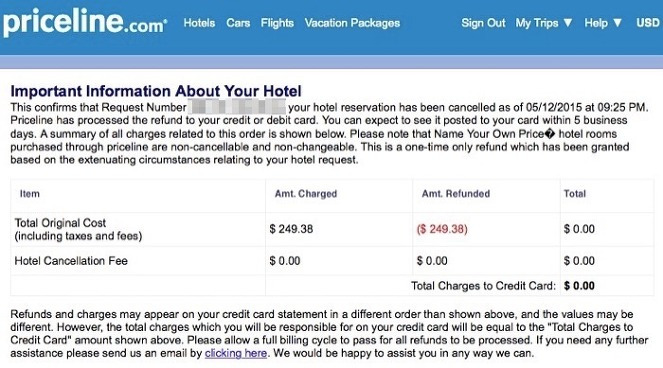Image resolution: width=663 pixels, height=368 pixels.
Task: Expand the My Trips dropdown
Action: coord(544,23)
